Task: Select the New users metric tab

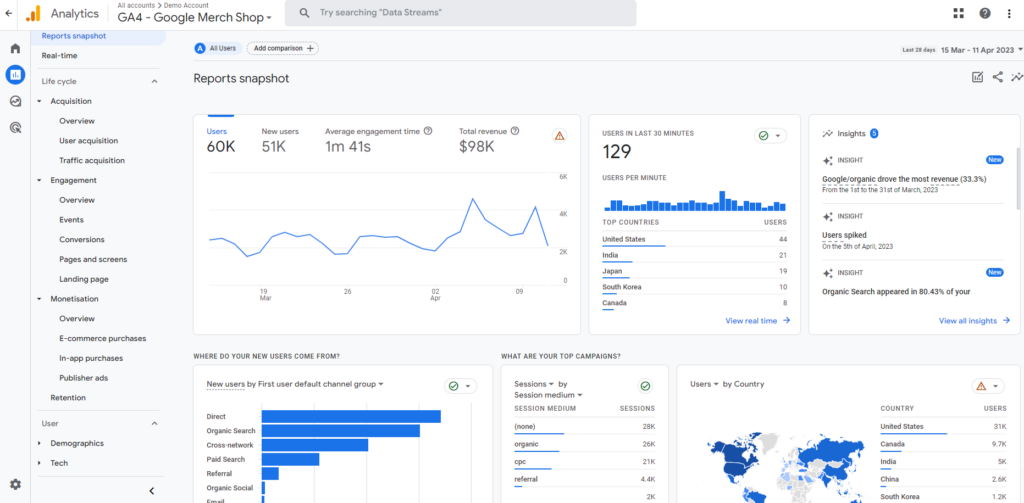Action: (280, 140)
